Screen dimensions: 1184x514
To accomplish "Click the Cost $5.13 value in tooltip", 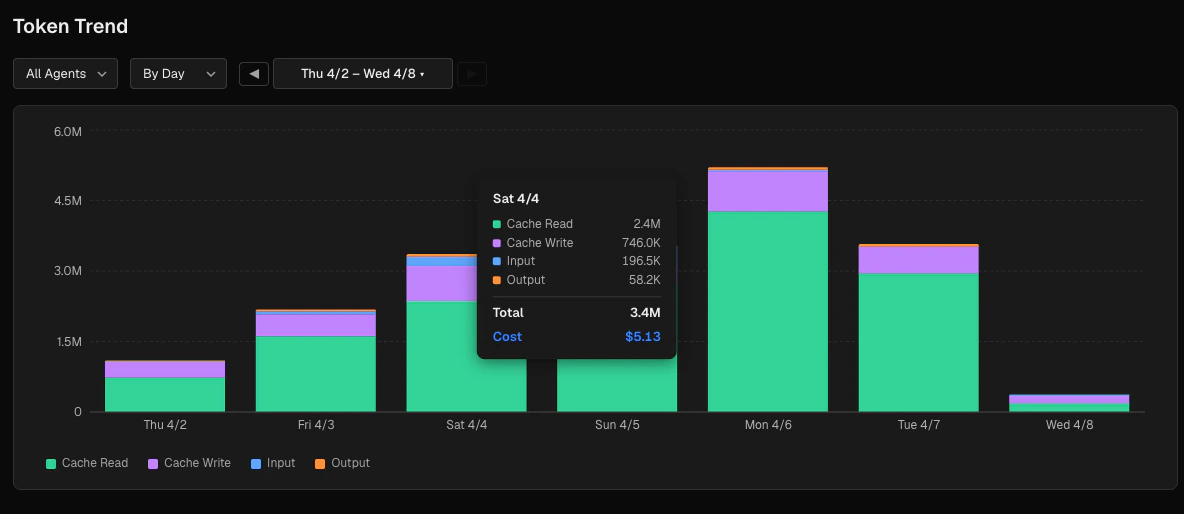I will tap(643, 337).
